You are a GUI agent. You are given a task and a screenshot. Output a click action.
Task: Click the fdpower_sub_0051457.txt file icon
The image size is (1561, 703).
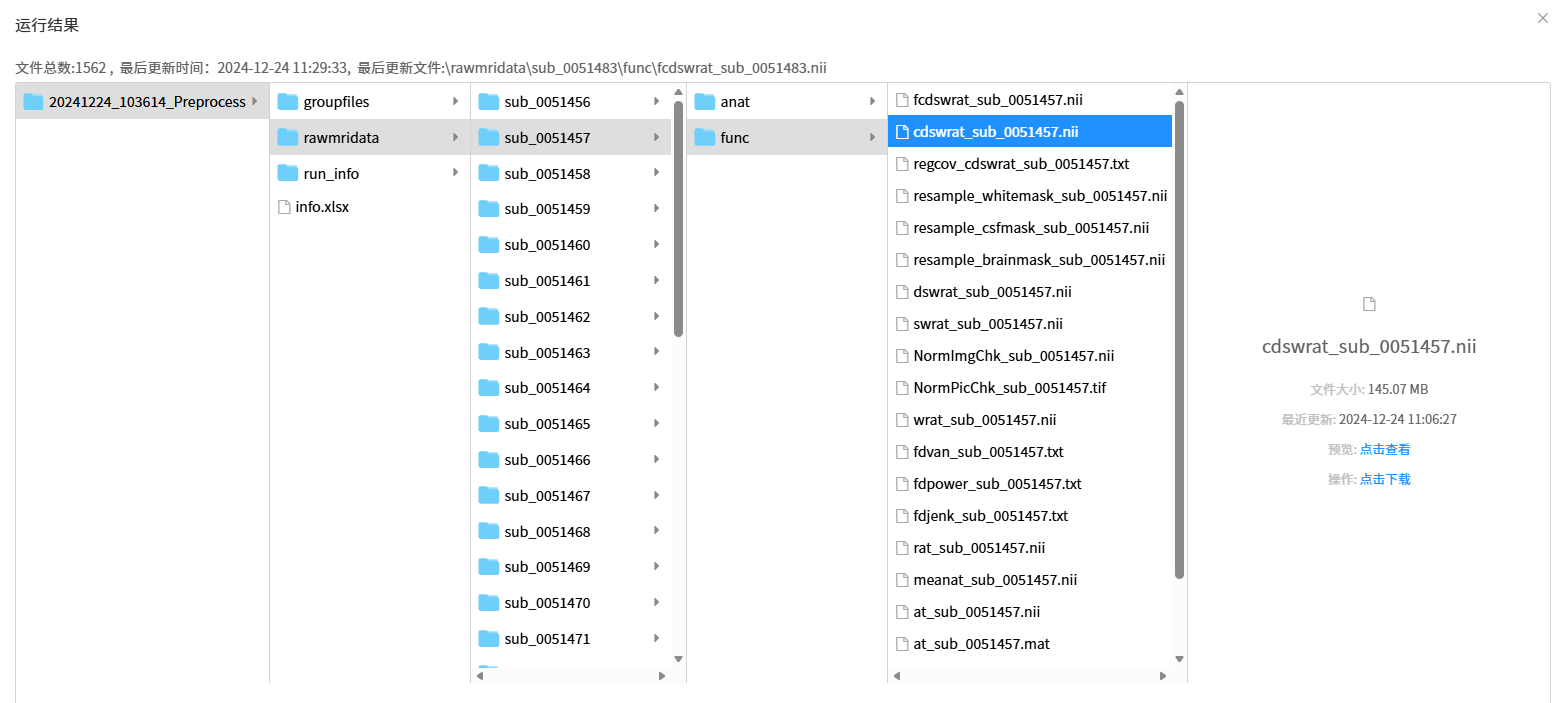(902, 484)
